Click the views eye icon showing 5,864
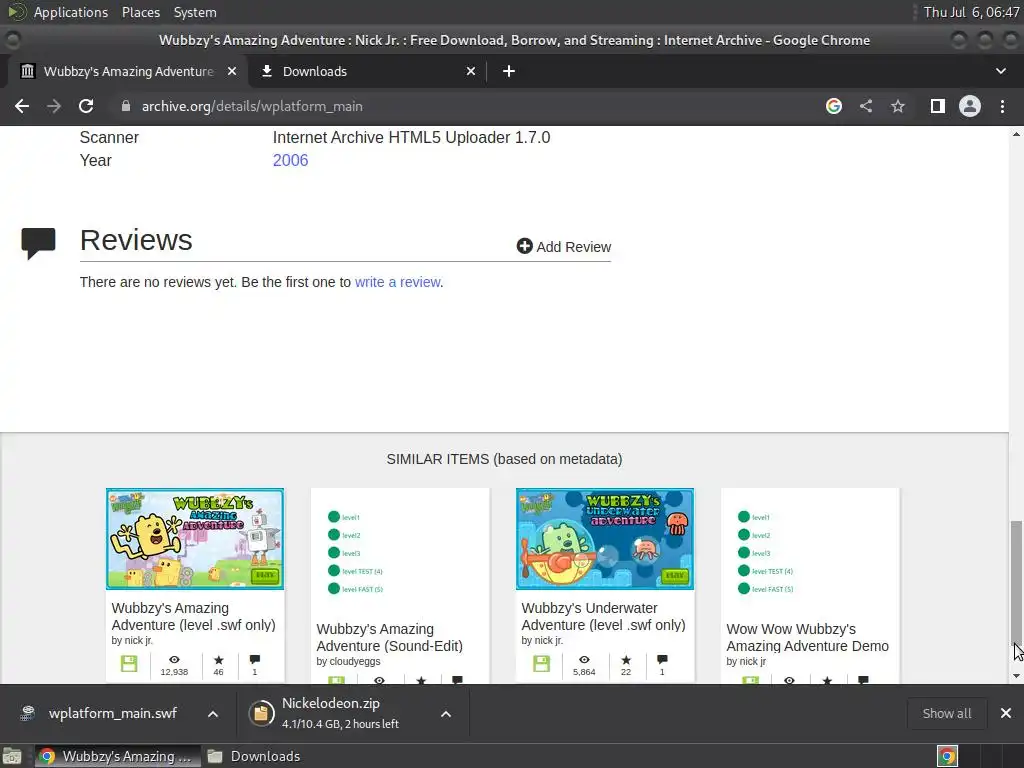This screenshot has height=768, width=1024. (x=584, y=660)
